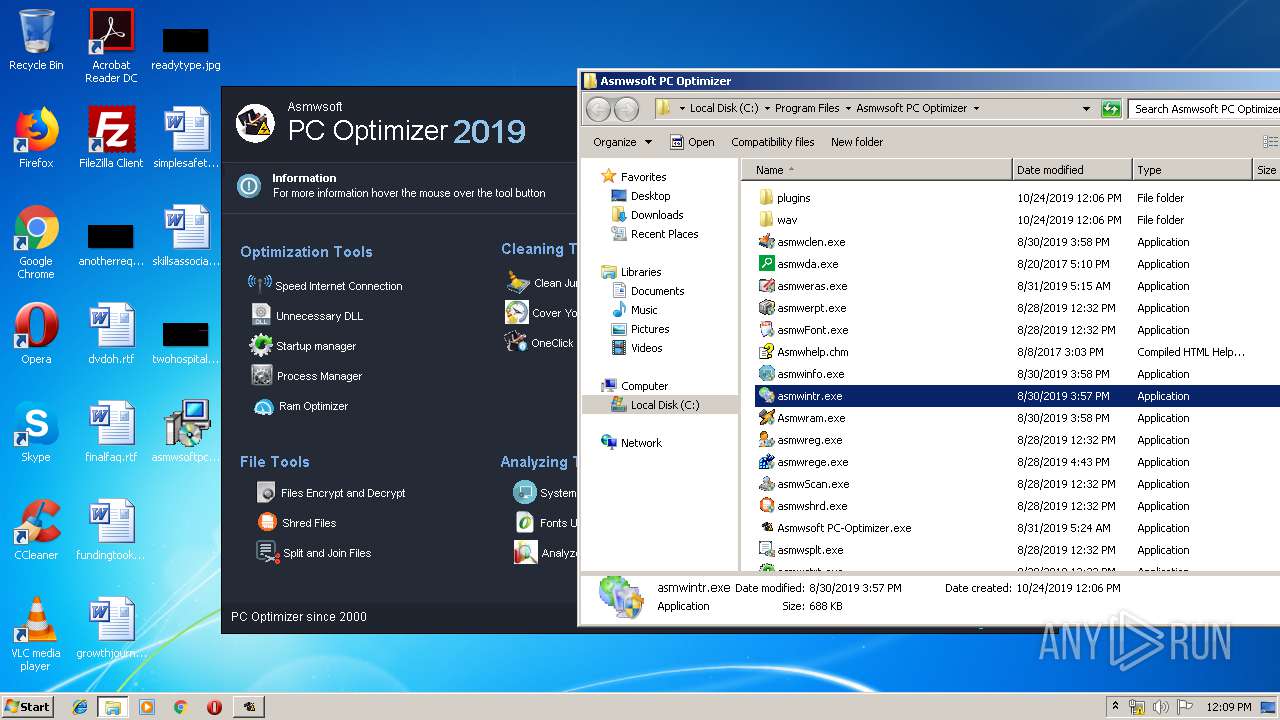
Task: Sort files by Name column
Action: [x=877, y=170]
